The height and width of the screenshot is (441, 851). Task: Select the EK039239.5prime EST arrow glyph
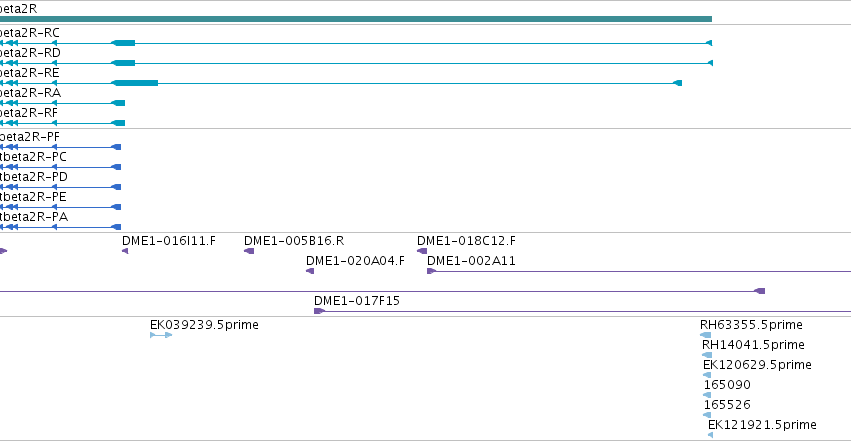point(161,335)
